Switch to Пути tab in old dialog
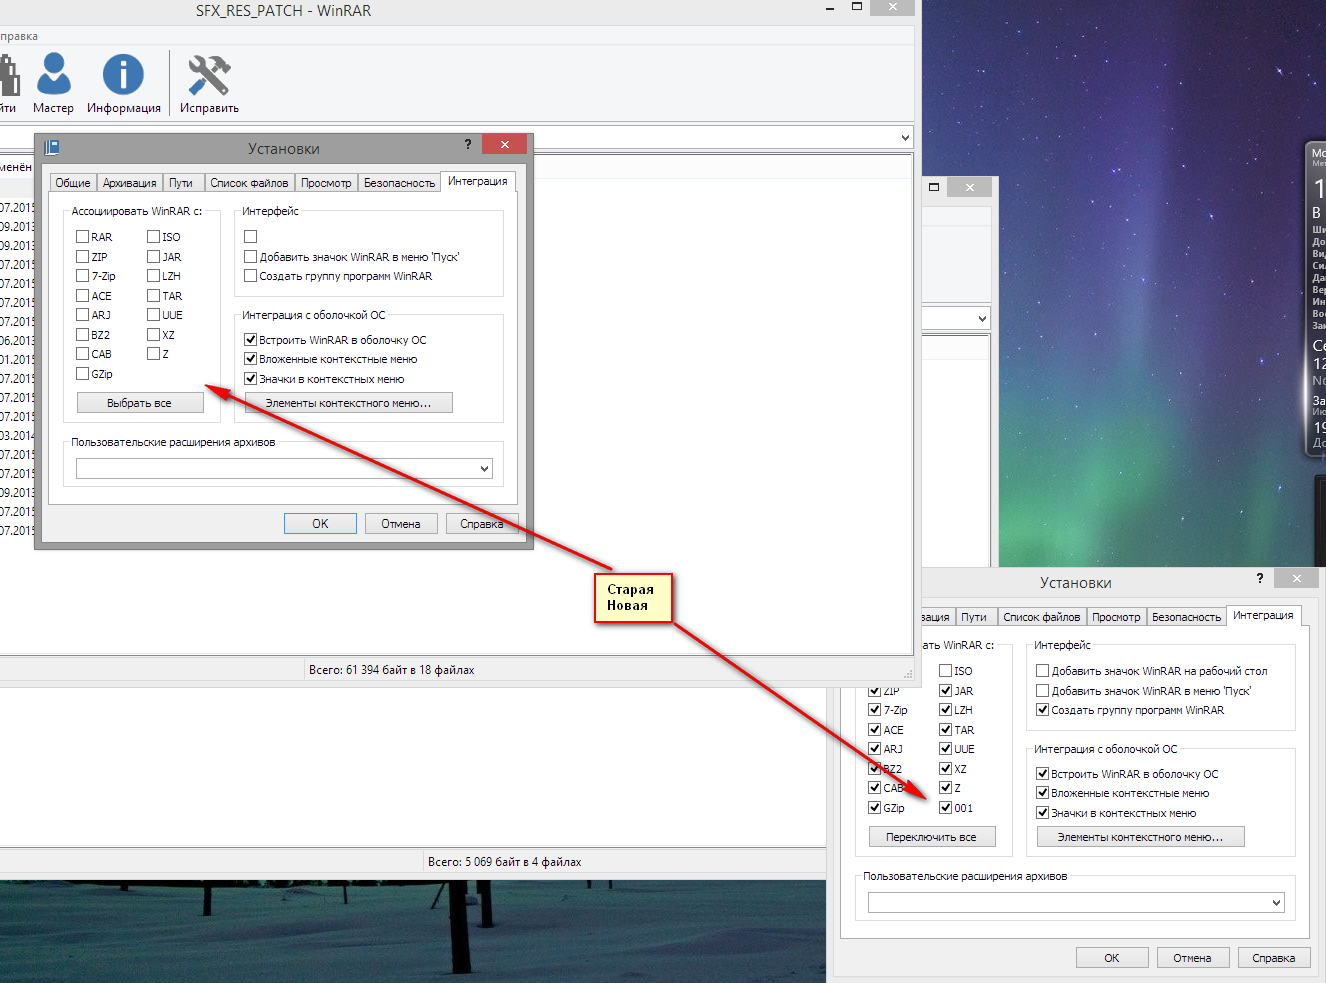 (x=181, y=183)
